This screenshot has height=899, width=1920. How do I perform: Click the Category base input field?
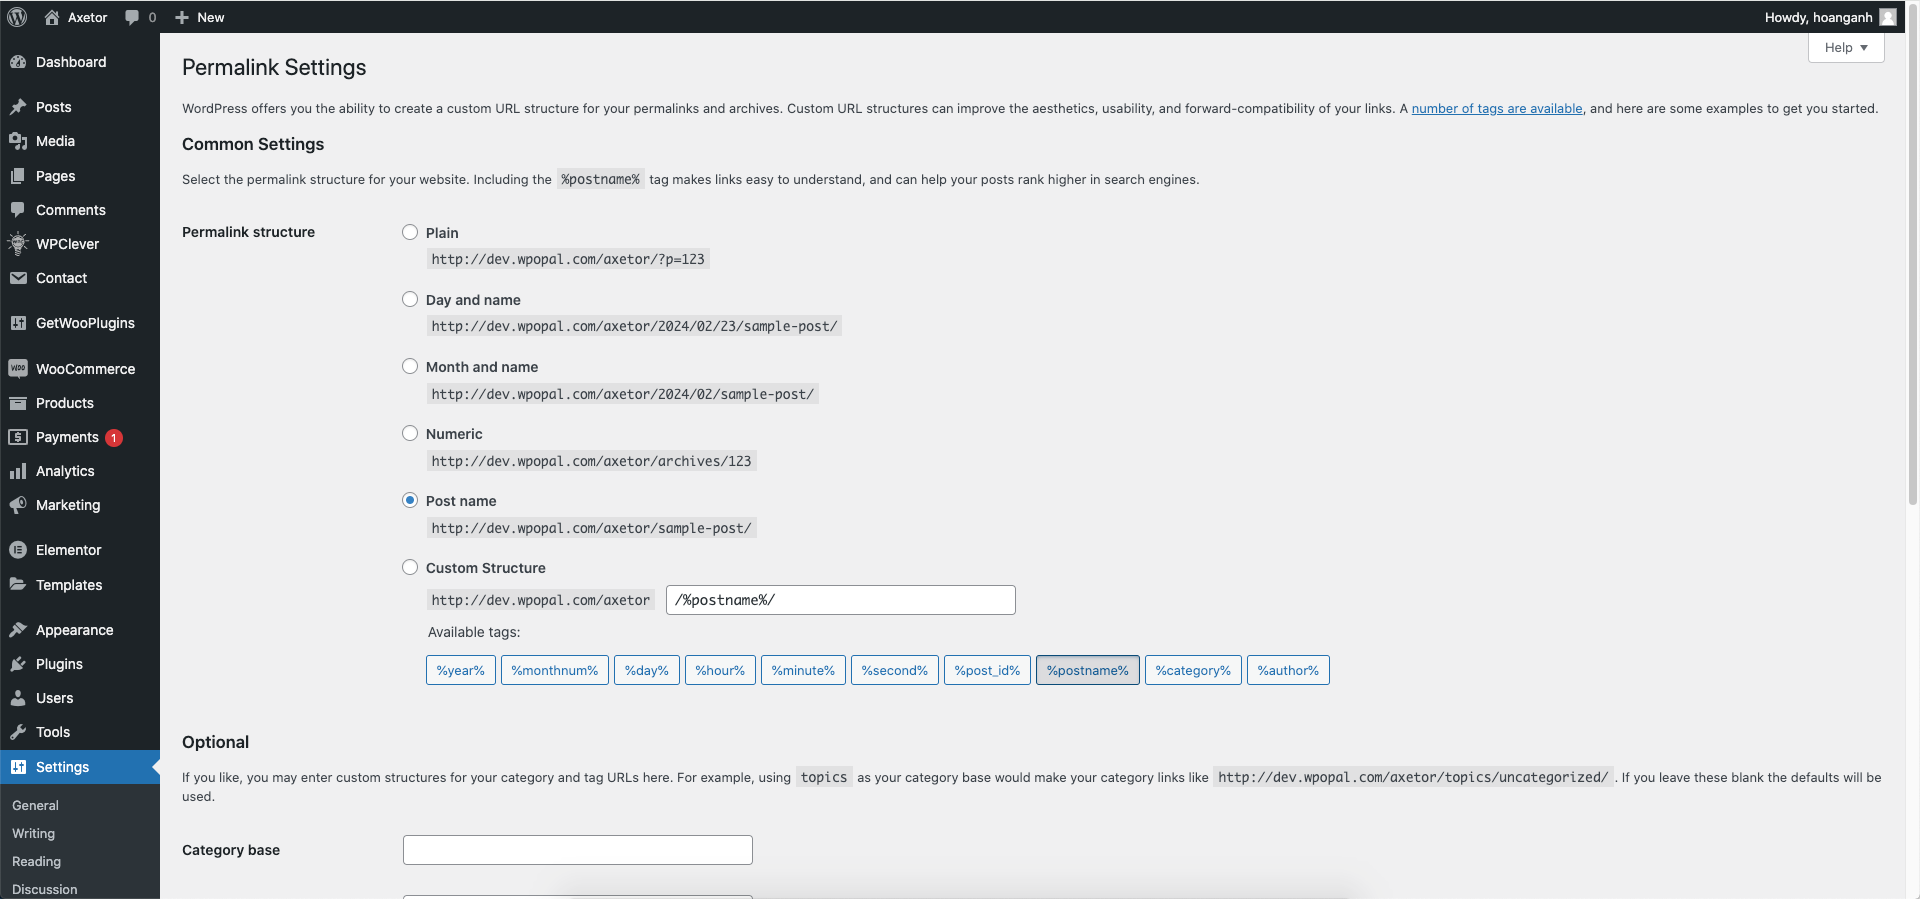point(577,850)
